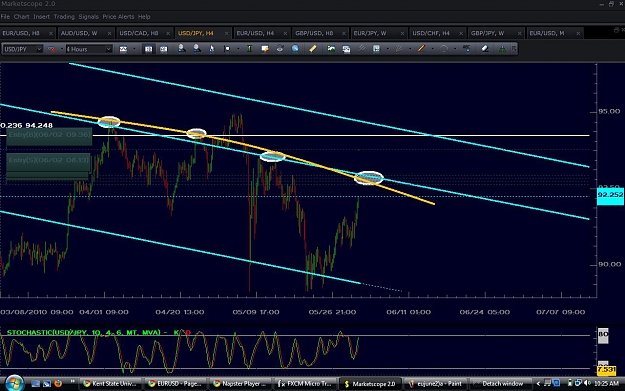Image resolution: width=625 pixels, height=391 pixels.
Task: Open the Insert menu
Action: click(x=41, y=17)
